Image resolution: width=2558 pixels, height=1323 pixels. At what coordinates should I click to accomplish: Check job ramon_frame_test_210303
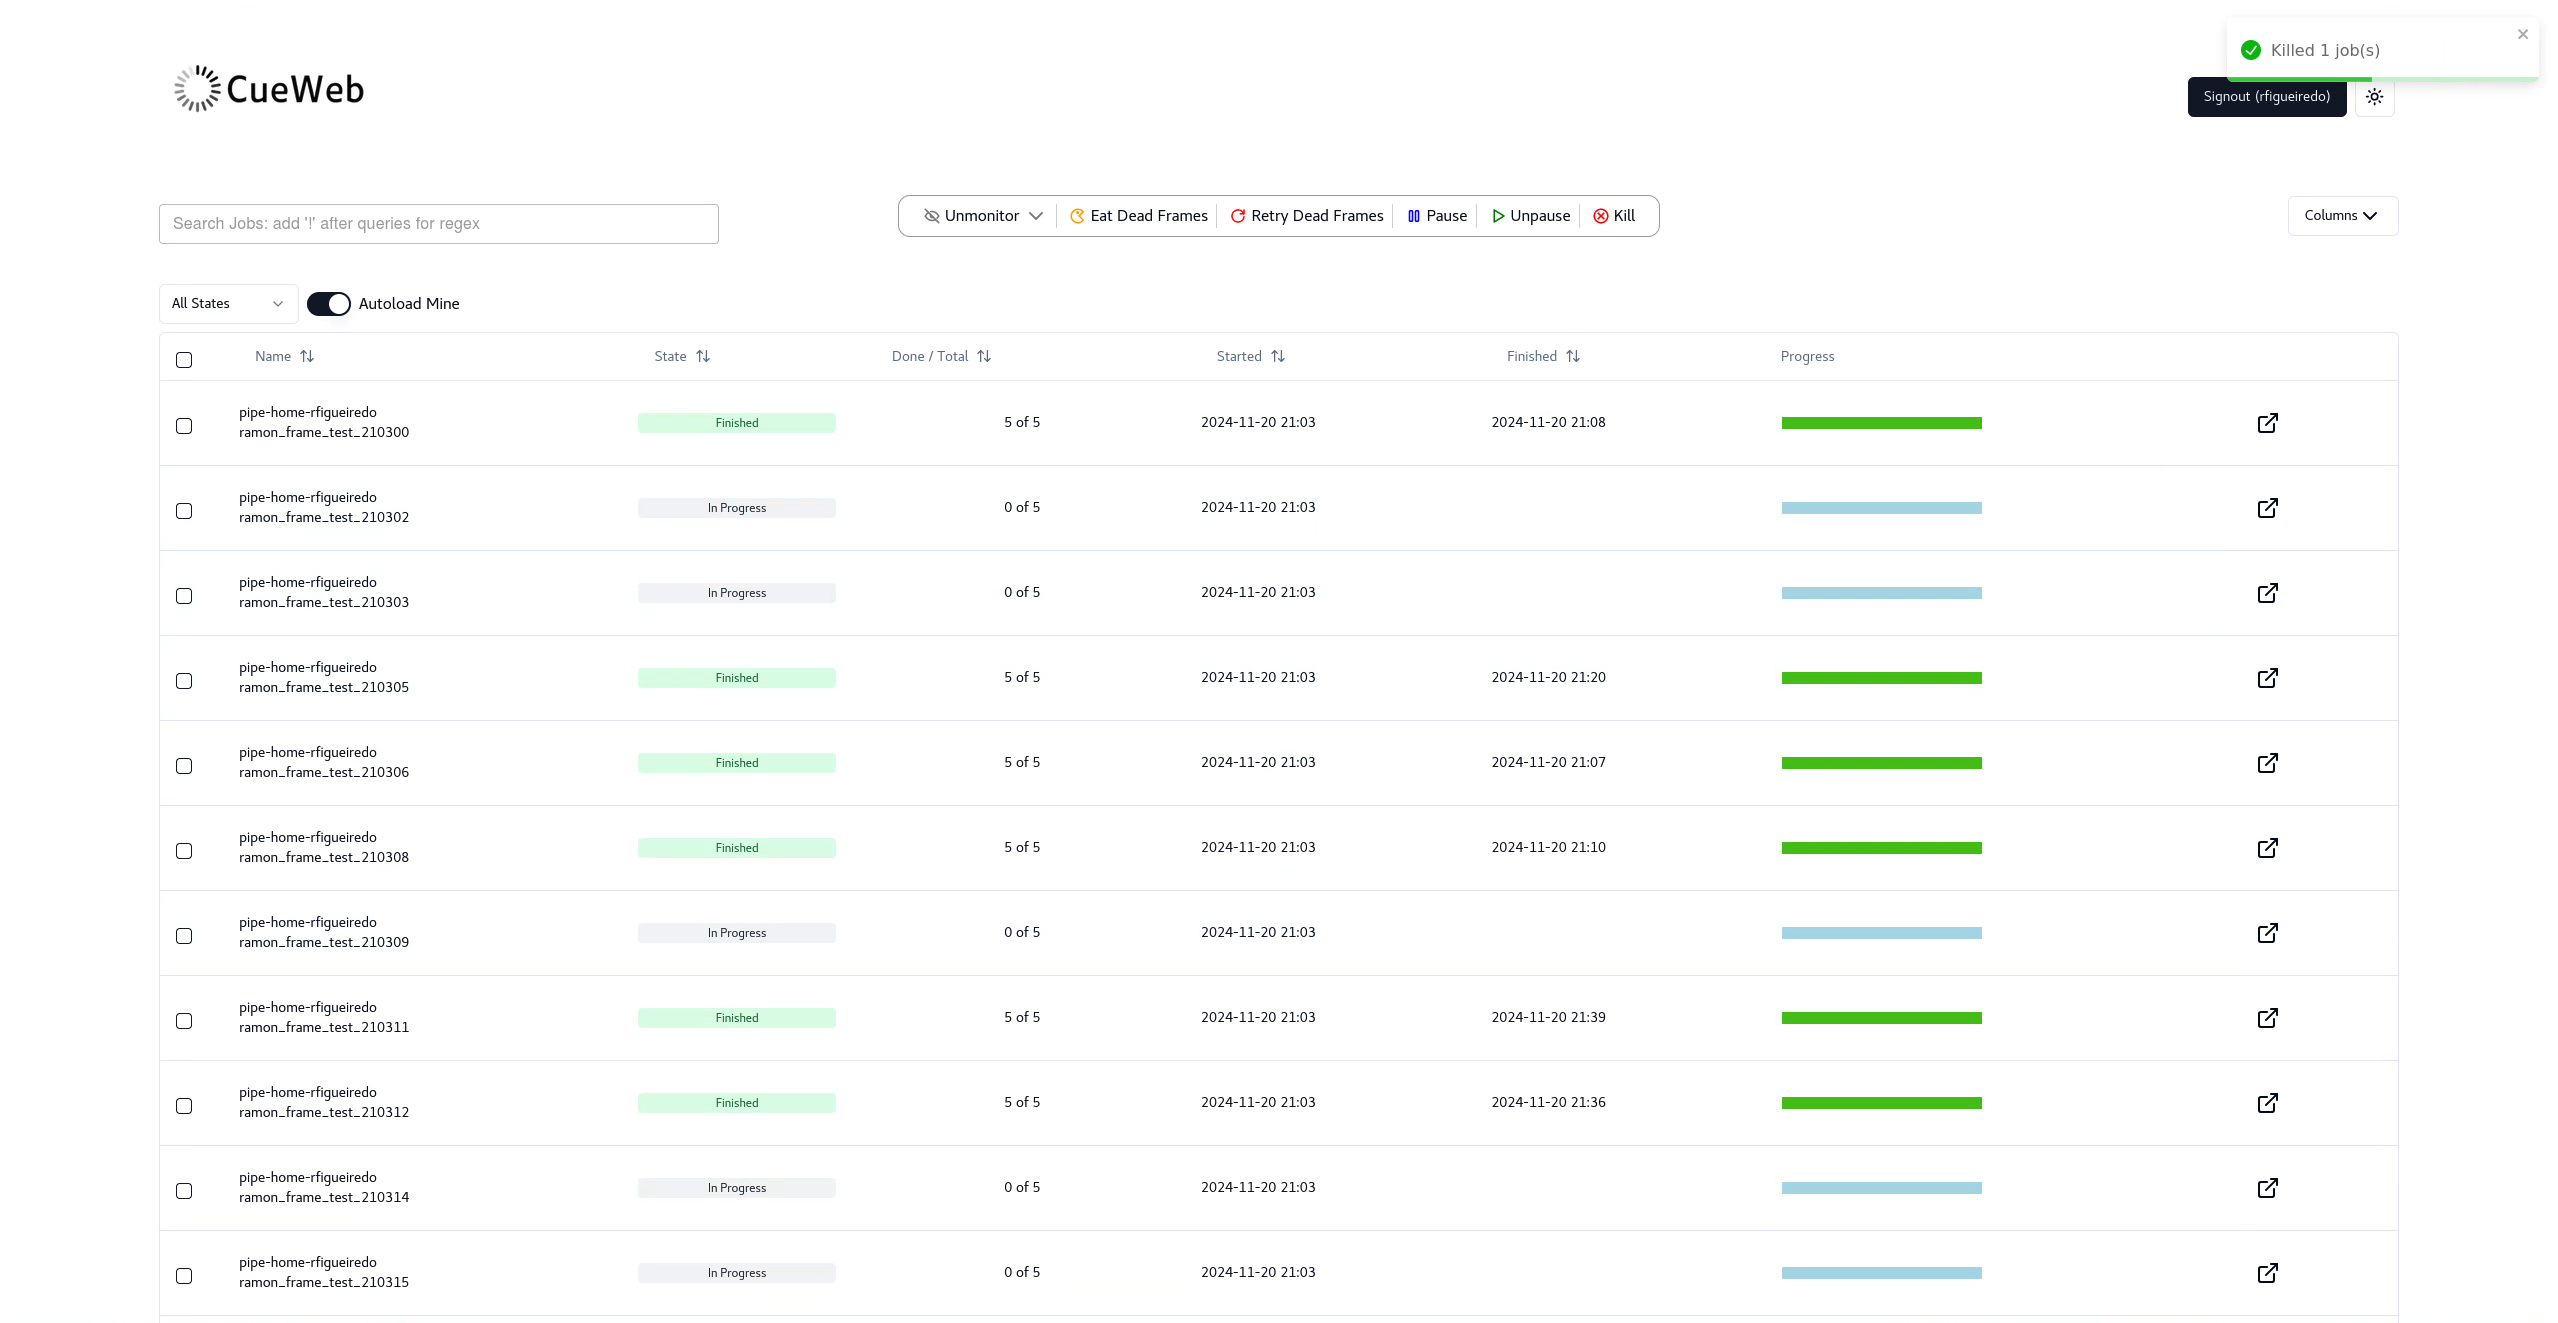click(184, 596)
